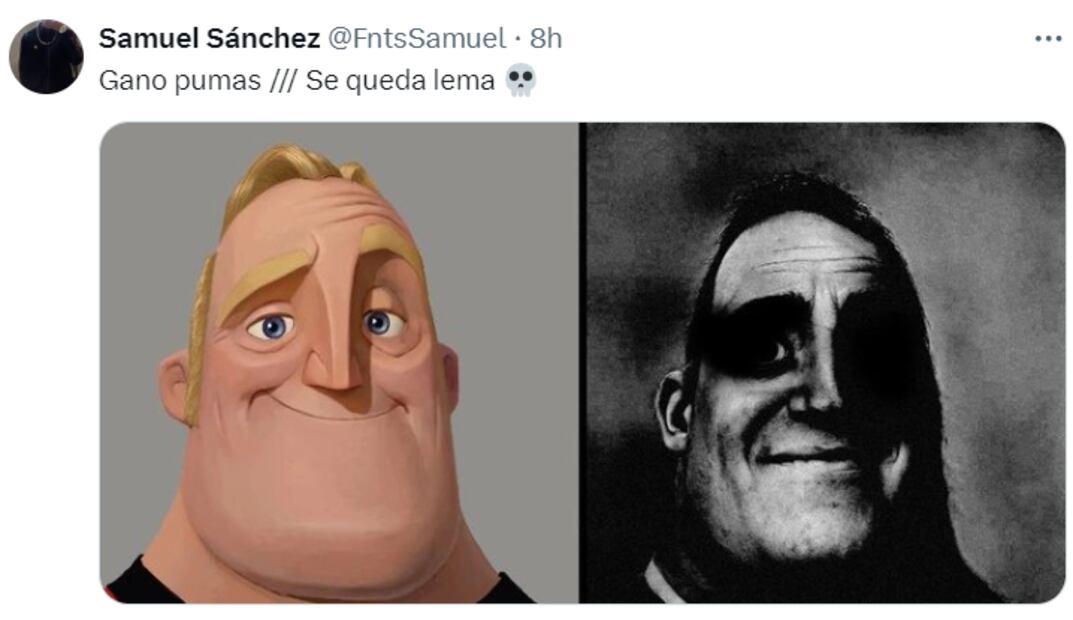Image resolution: width=1073 pixels, height=620 pixels.
Task: Open the right dark black-and-white image
Action: coord(822,362)
